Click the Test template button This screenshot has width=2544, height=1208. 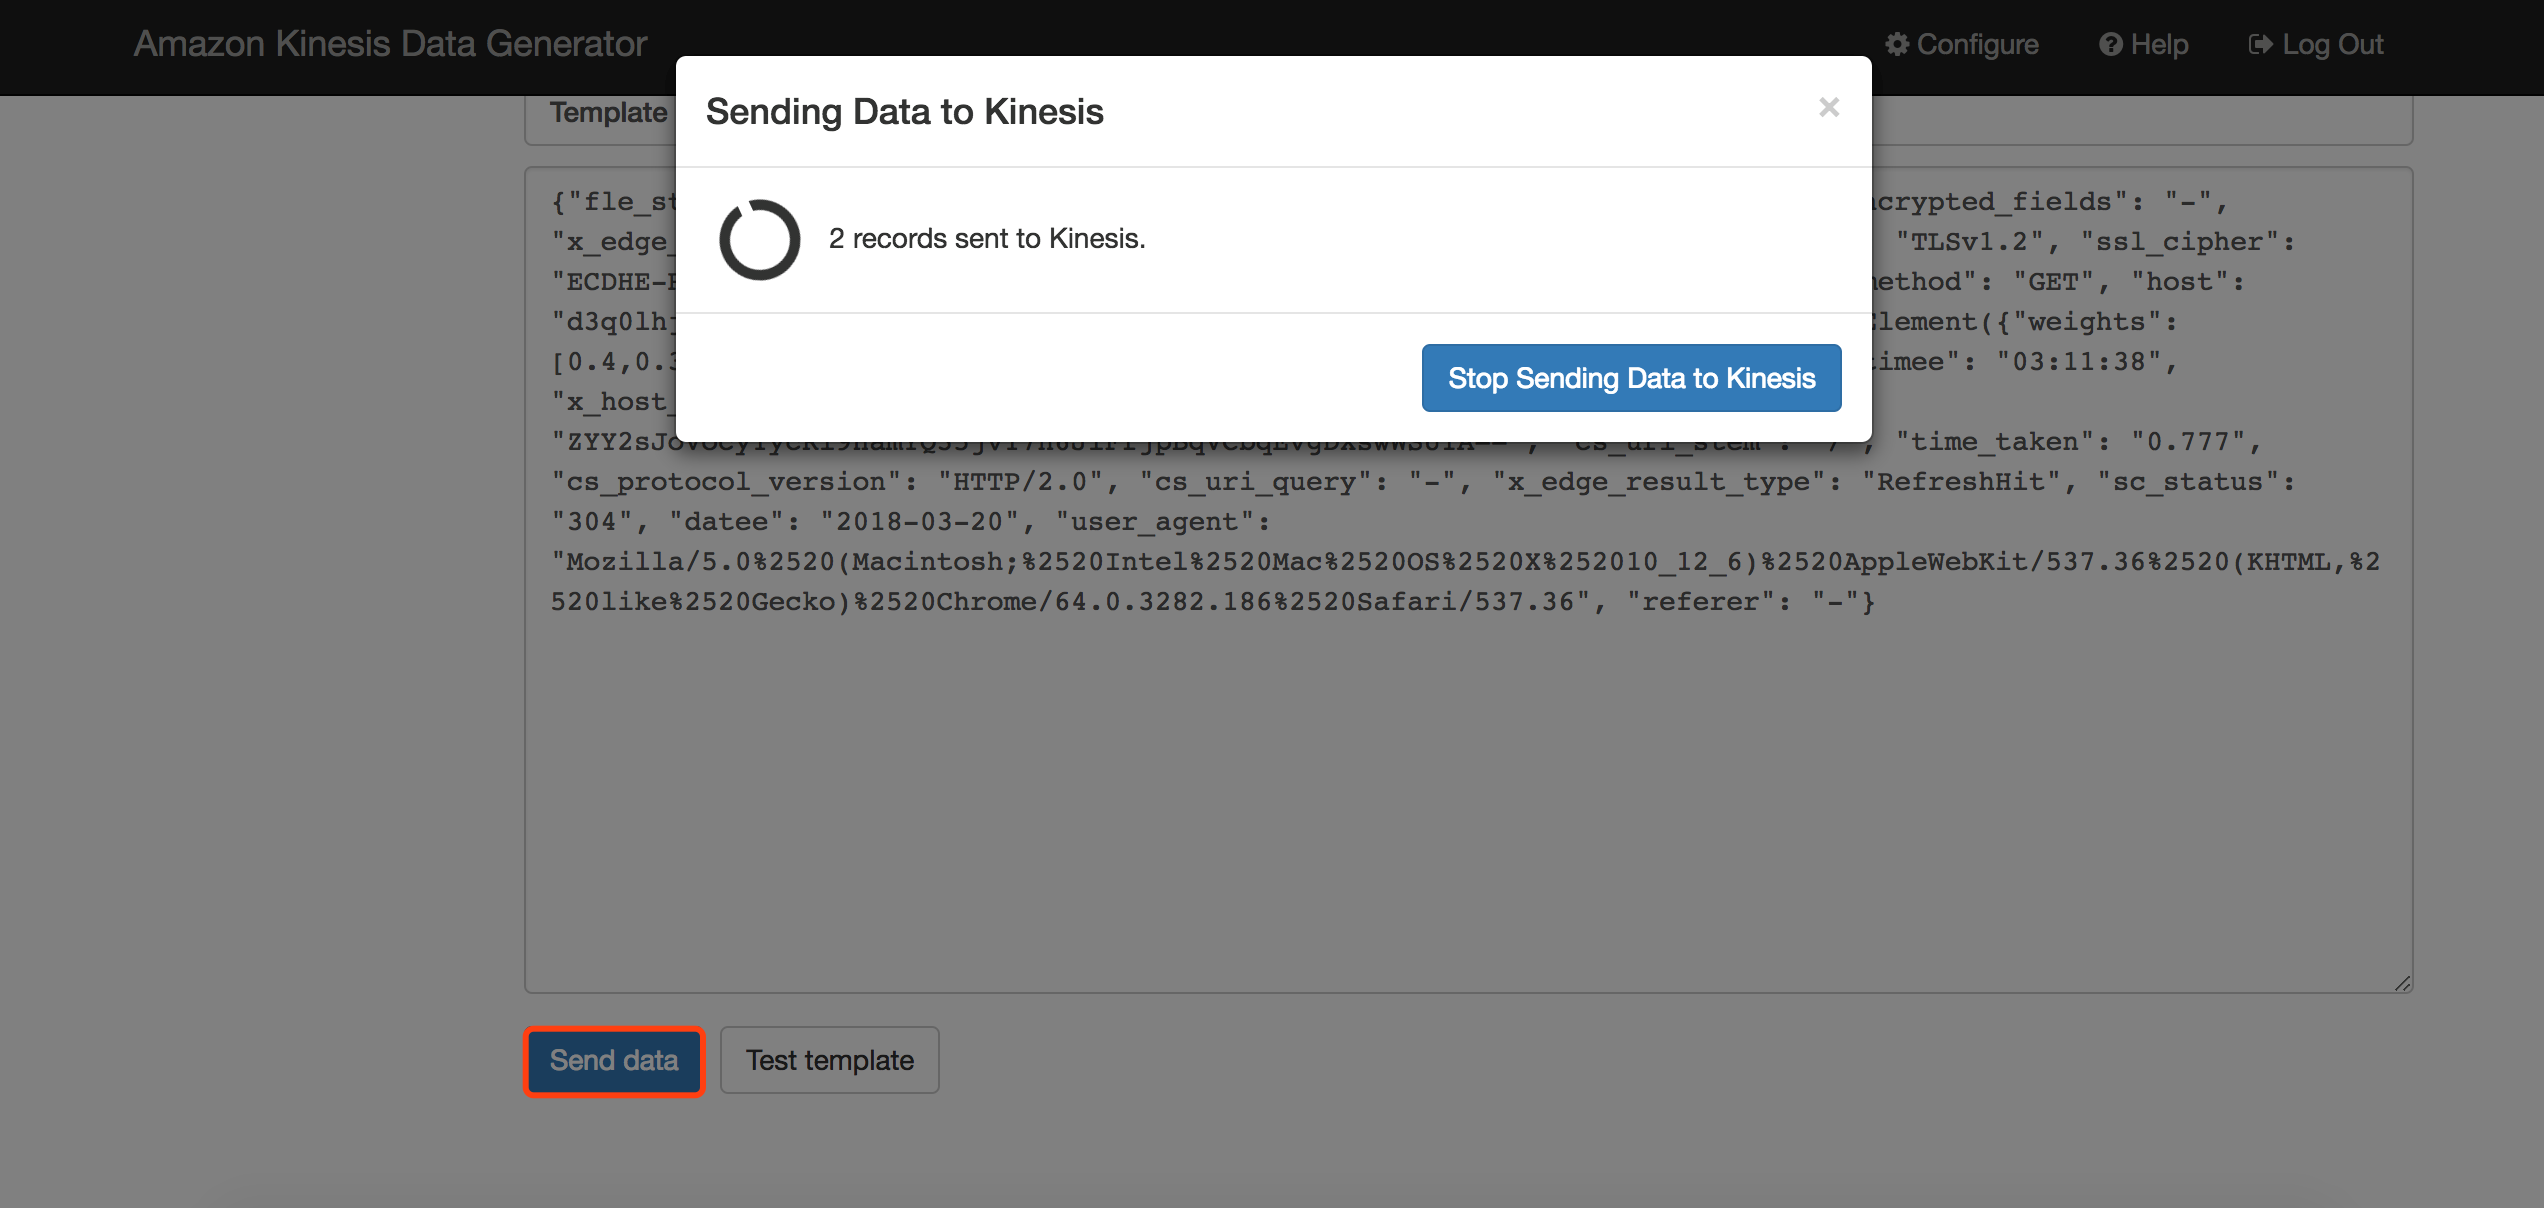coord(829,1060)
